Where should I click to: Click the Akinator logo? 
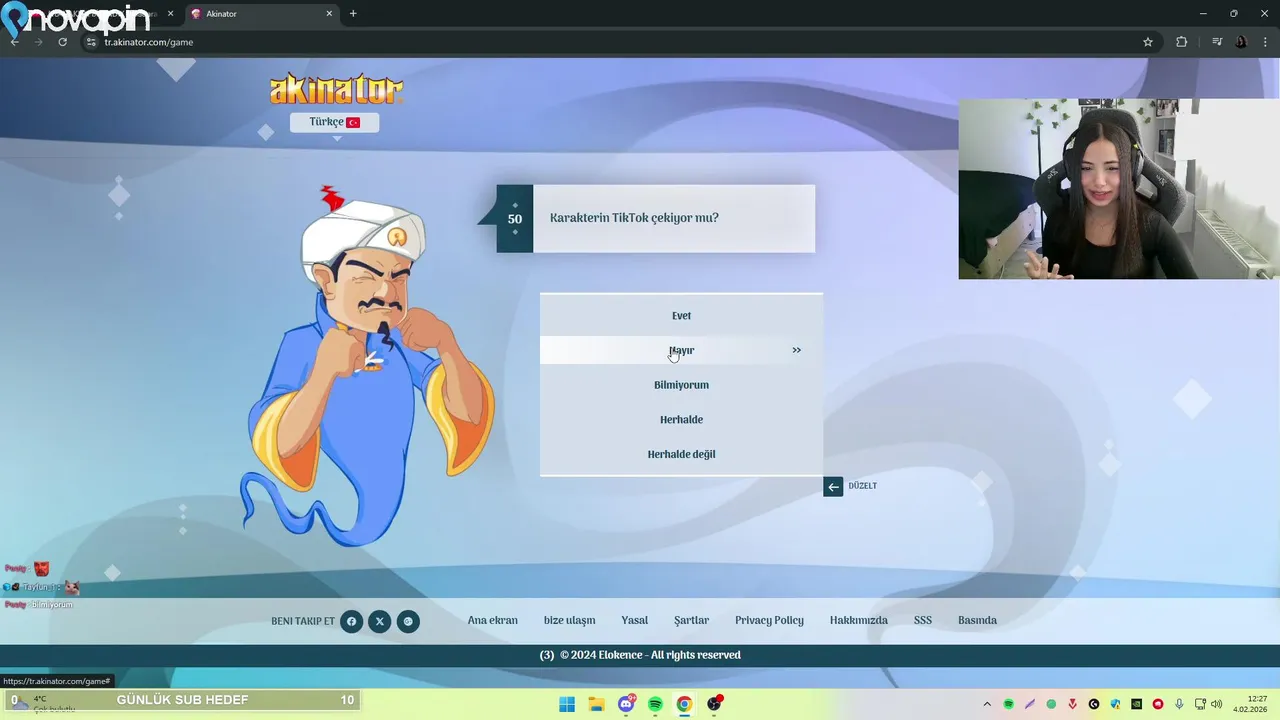click(336, 89)
